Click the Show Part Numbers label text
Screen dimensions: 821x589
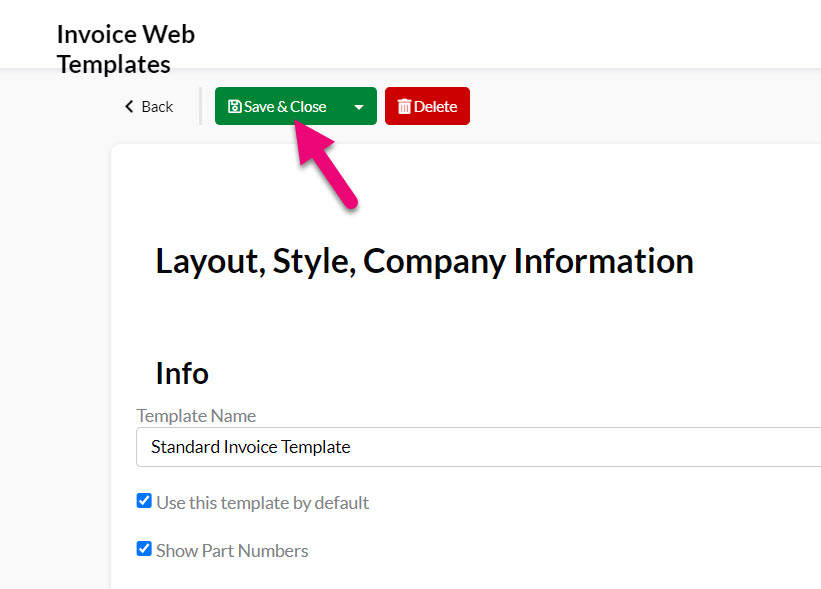[x=232, y=551]
